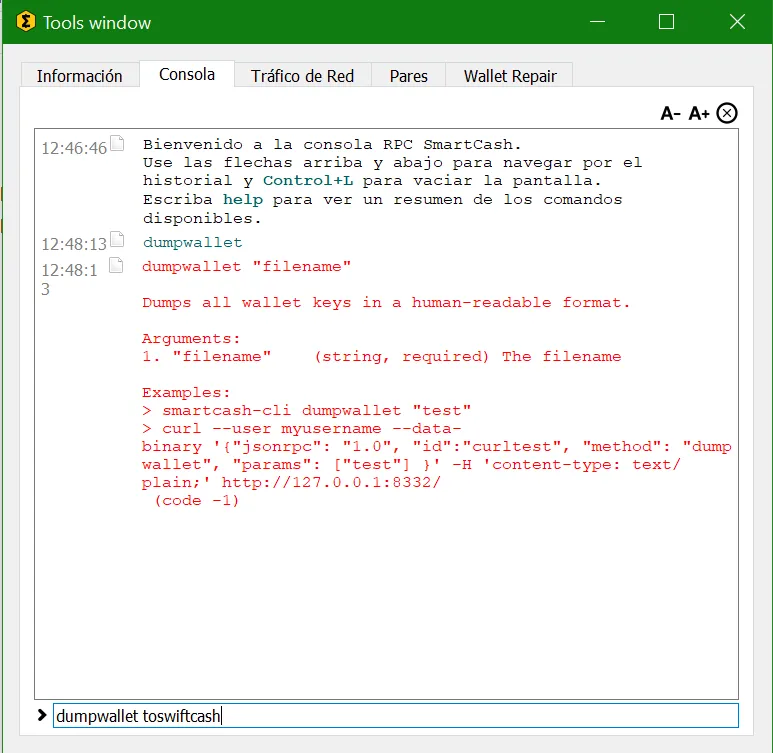Click the page icon beside 12:46:46
Screen dimensions: 773x753
point(117,143)
